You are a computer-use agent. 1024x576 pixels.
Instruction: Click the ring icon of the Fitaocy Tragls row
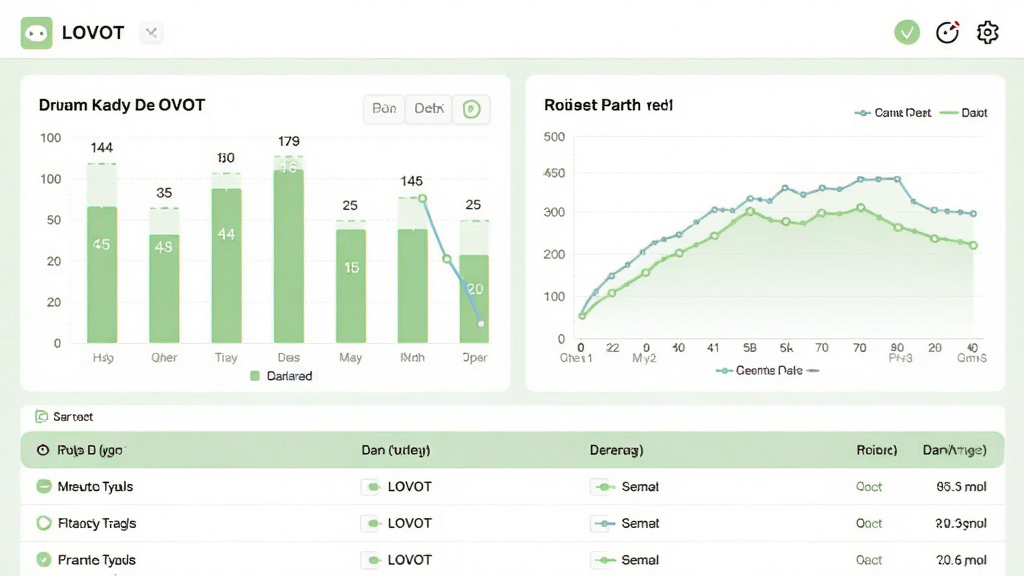coord(44,523)
